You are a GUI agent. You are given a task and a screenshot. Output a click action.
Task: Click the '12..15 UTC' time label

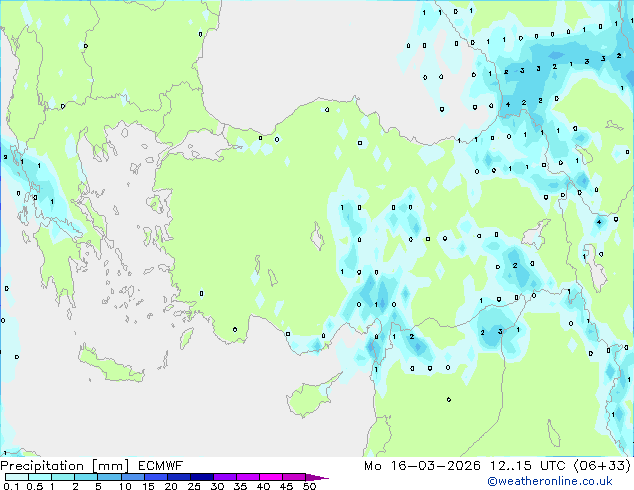coord(527,466)
